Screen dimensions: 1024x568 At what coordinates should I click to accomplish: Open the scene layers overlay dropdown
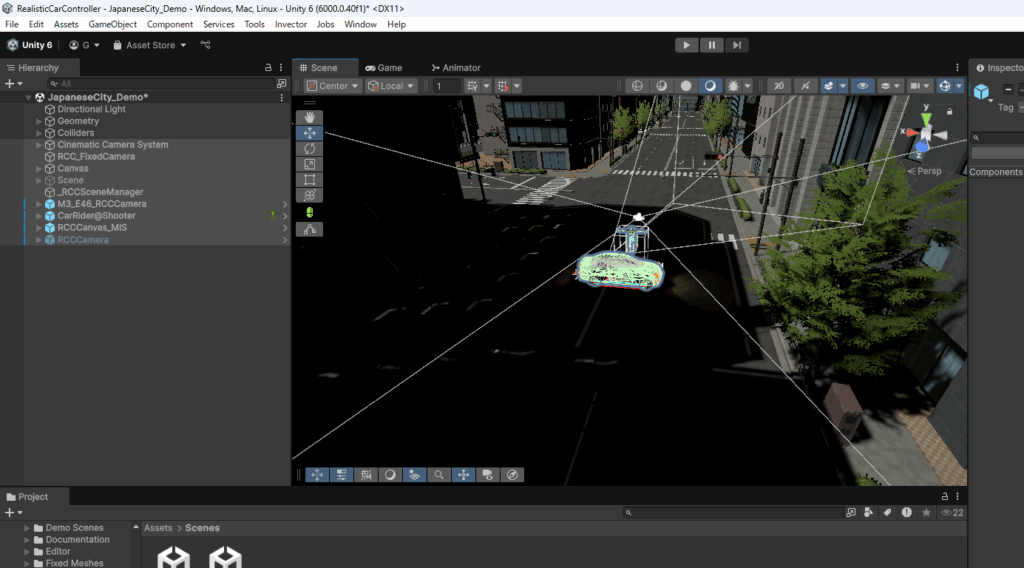890,86
